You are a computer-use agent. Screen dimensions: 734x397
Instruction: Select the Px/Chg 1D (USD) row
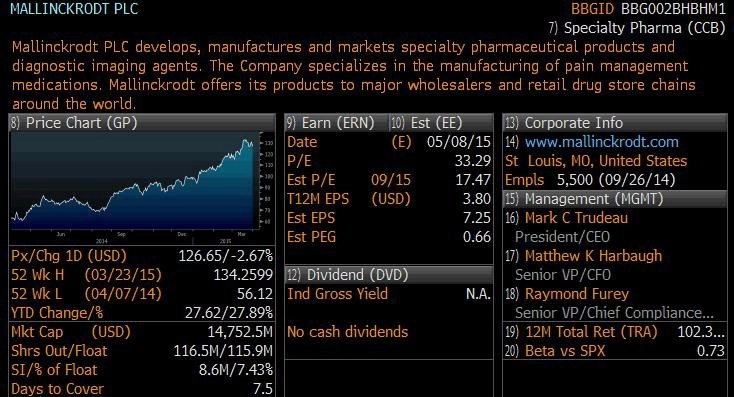tap(142, 256)
